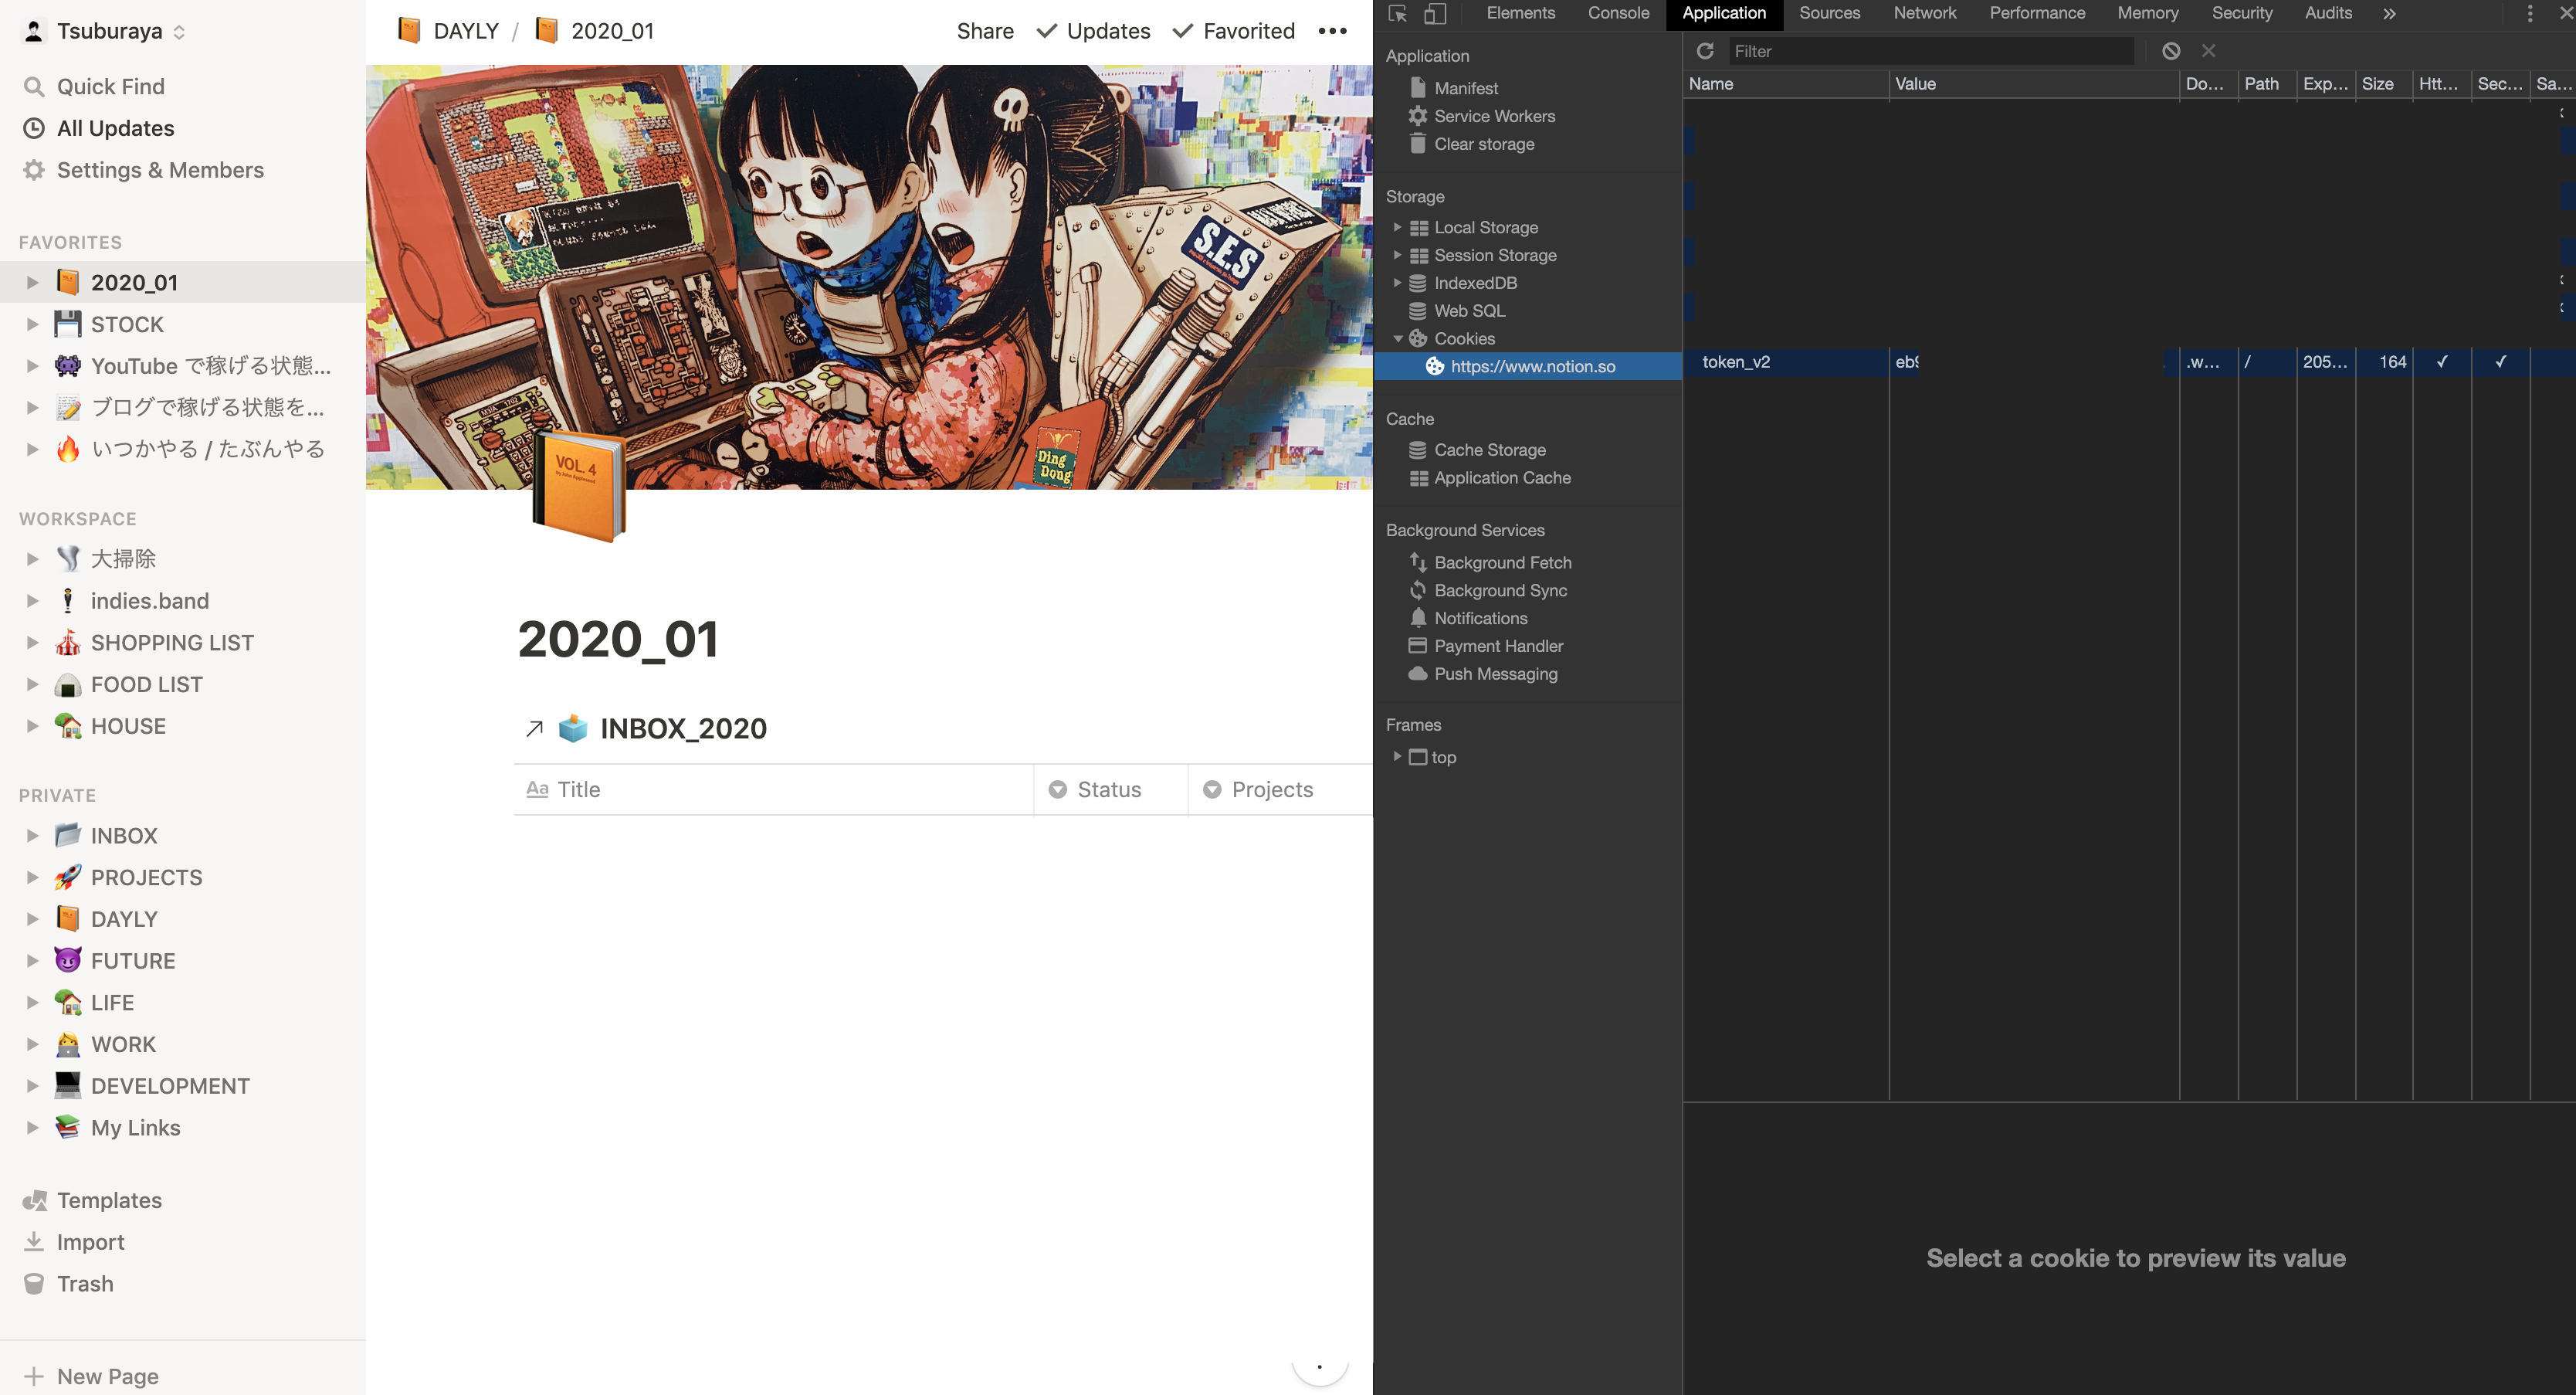Expand the STOCK page toggle
Image resolution: width=2576 pixels, height=1395 pixels.
pyautogui.click(x=33, y=324)
